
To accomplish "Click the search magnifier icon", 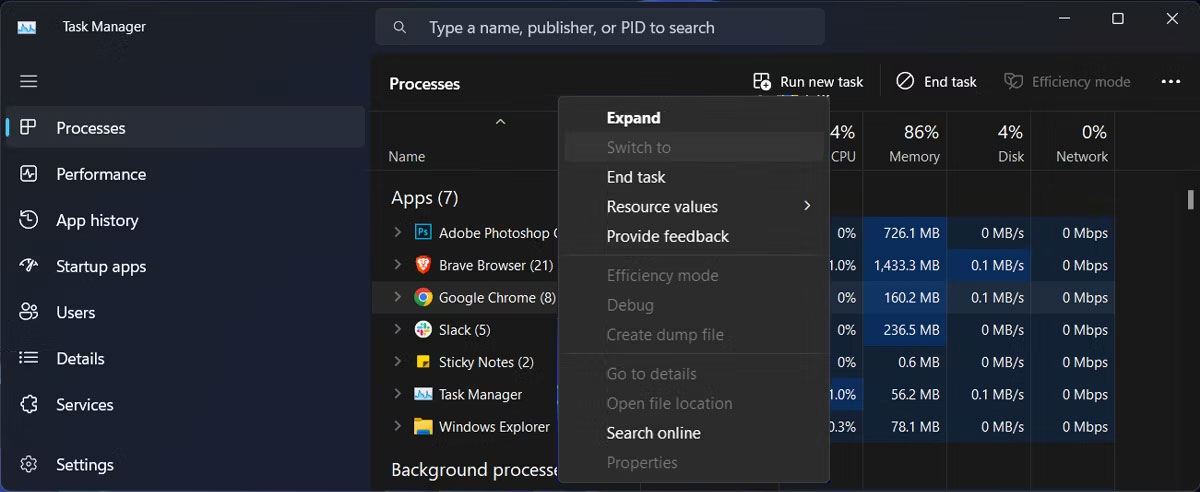I will pyautogui.click(x=400, y=27).
